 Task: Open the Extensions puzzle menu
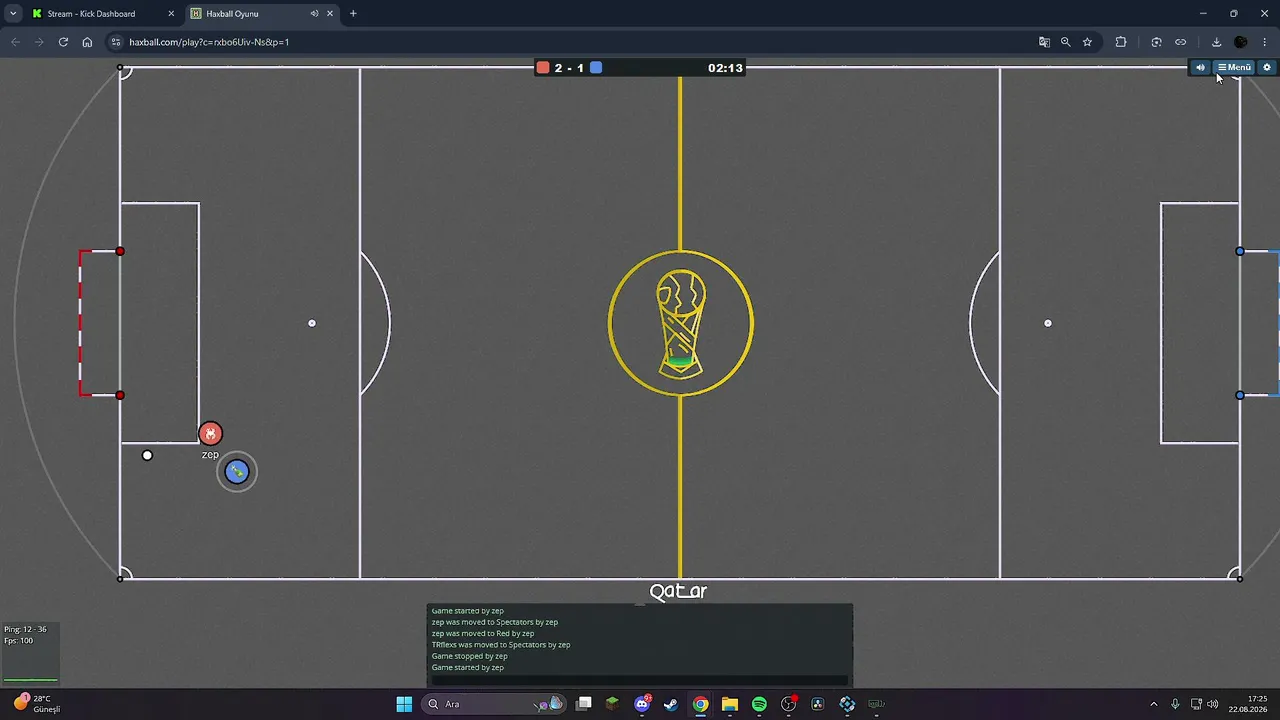pos(1121,42)
